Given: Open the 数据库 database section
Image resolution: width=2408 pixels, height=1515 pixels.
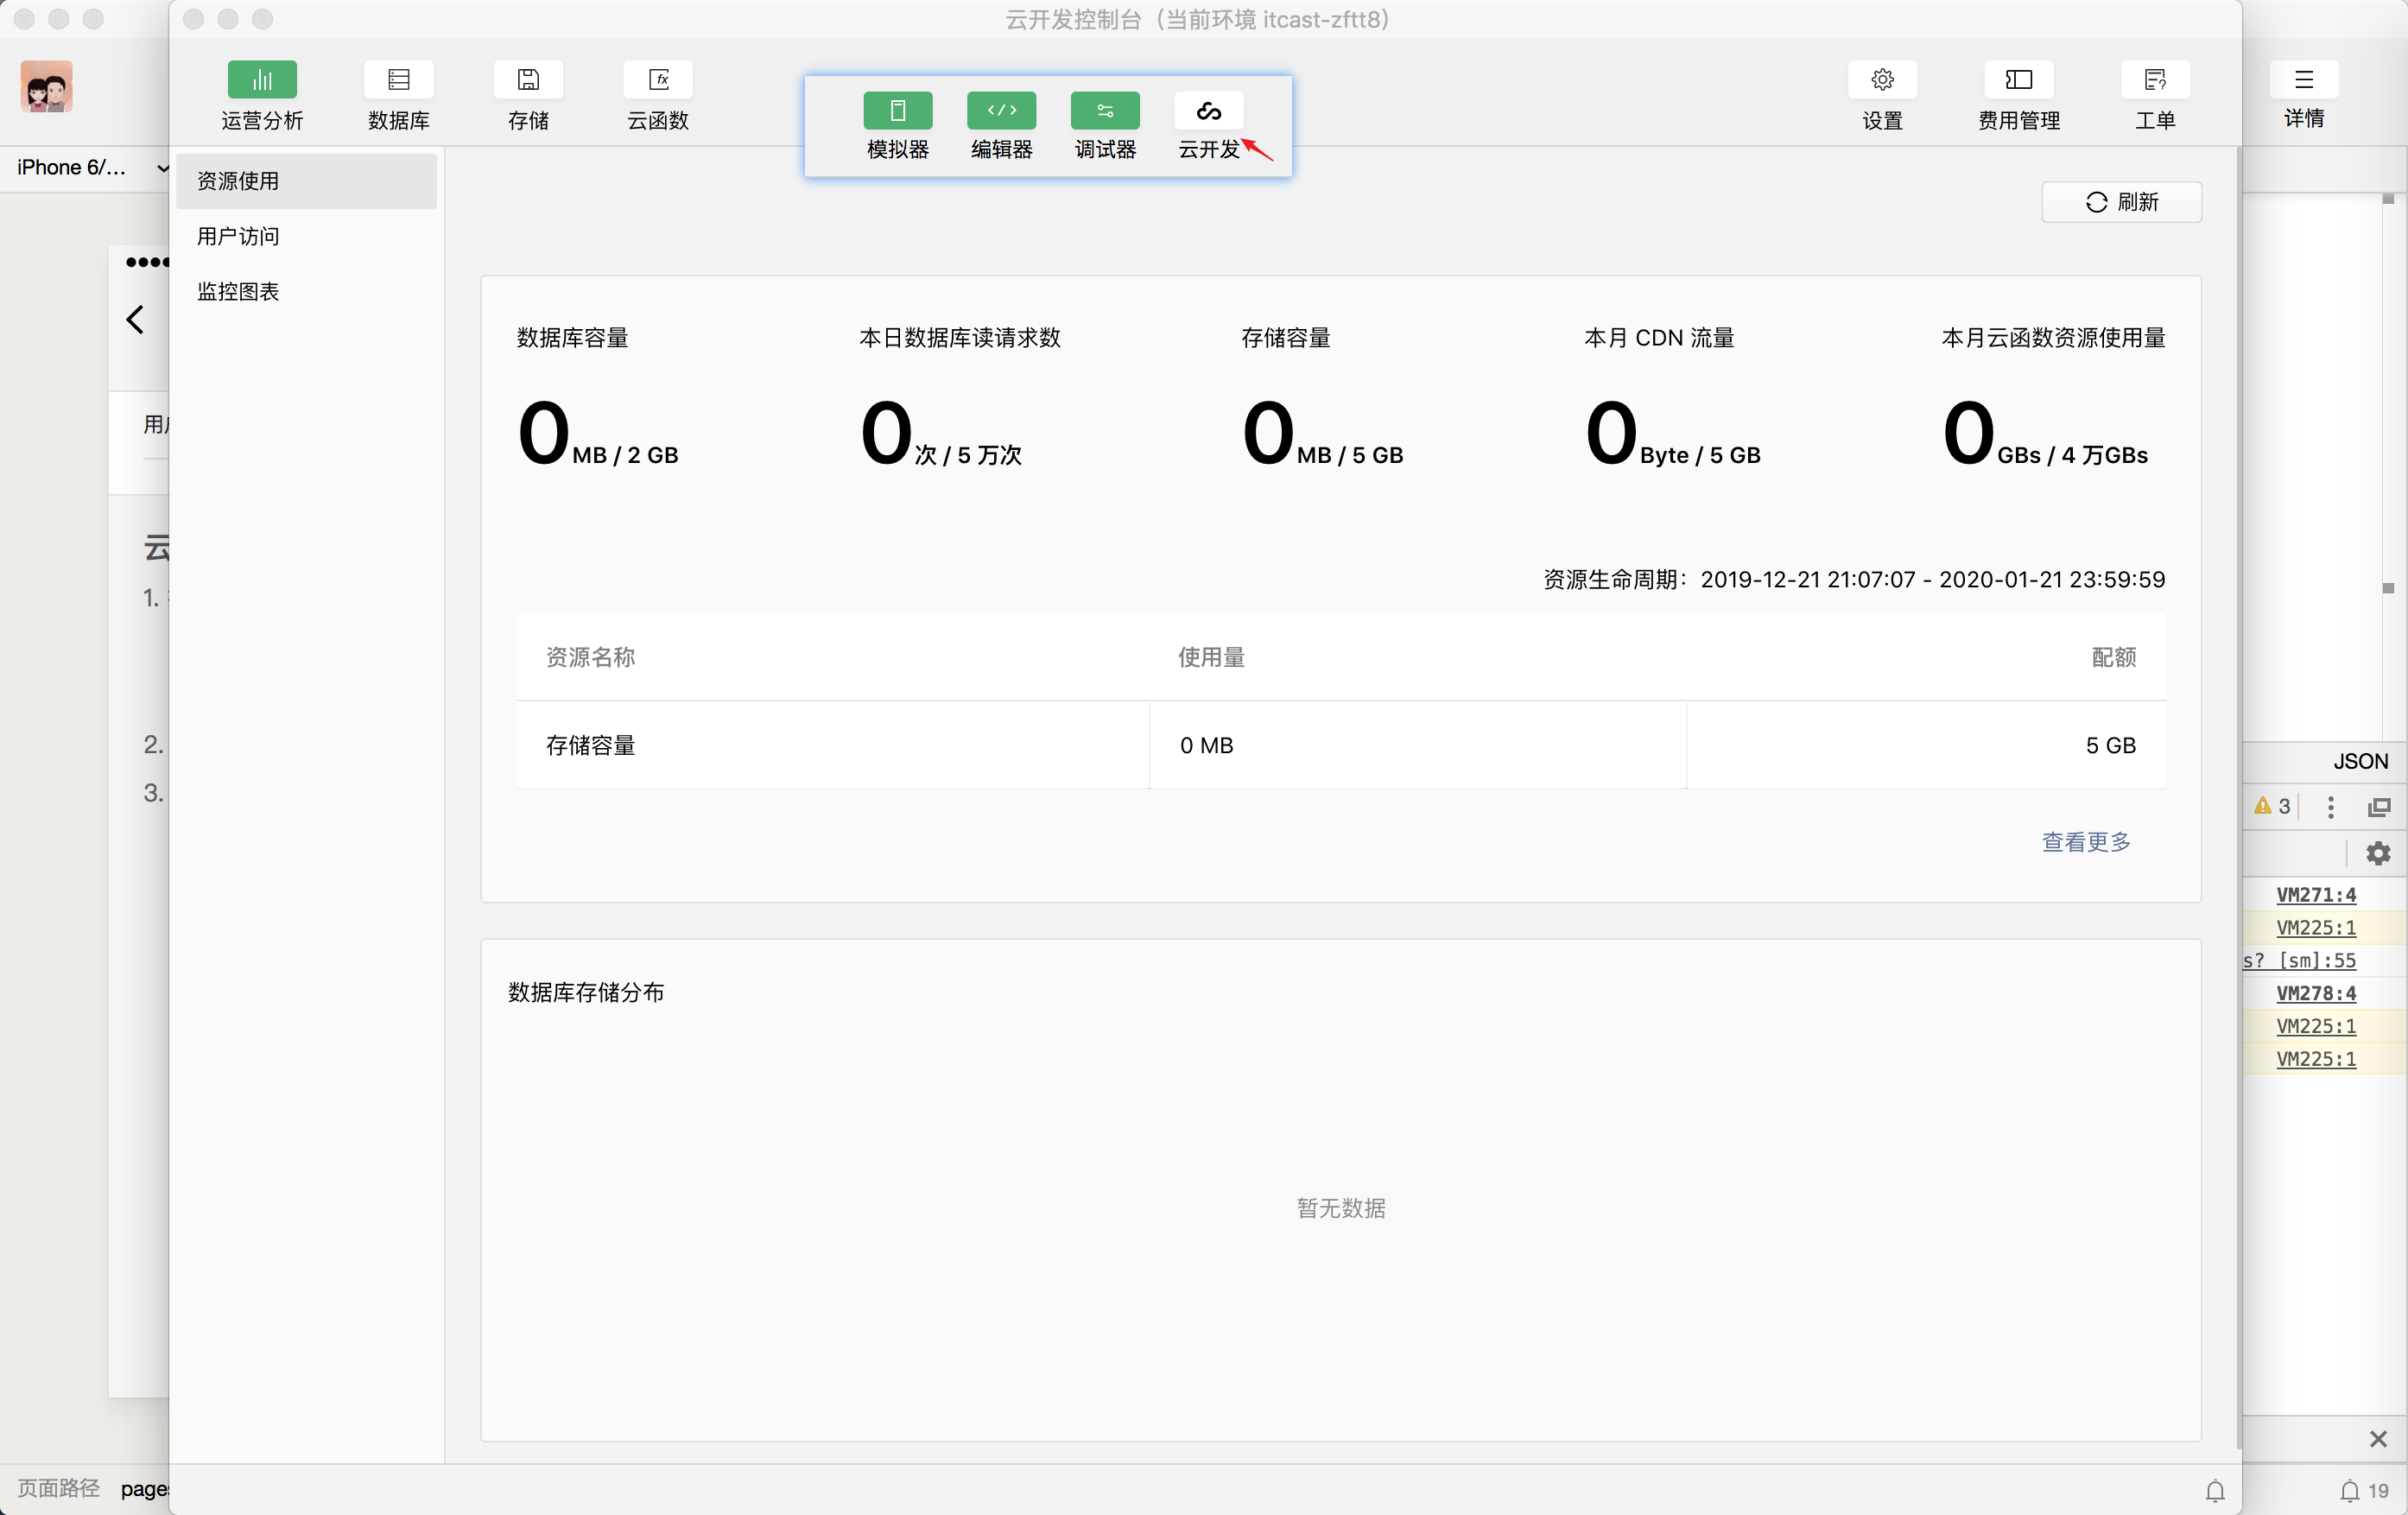Looking at the screenshot, I should click(x=398, y=96).
